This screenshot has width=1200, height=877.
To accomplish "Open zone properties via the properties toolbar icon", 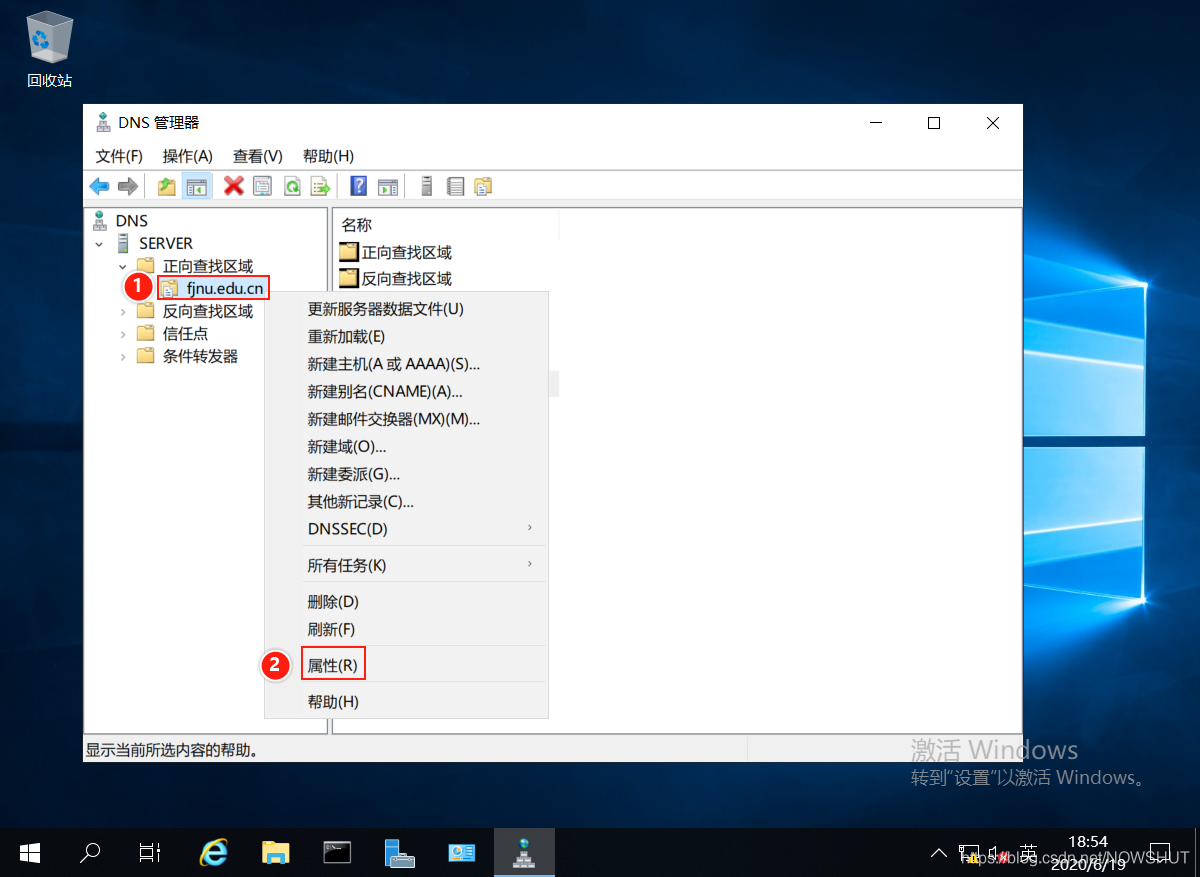I will point(262,186).
